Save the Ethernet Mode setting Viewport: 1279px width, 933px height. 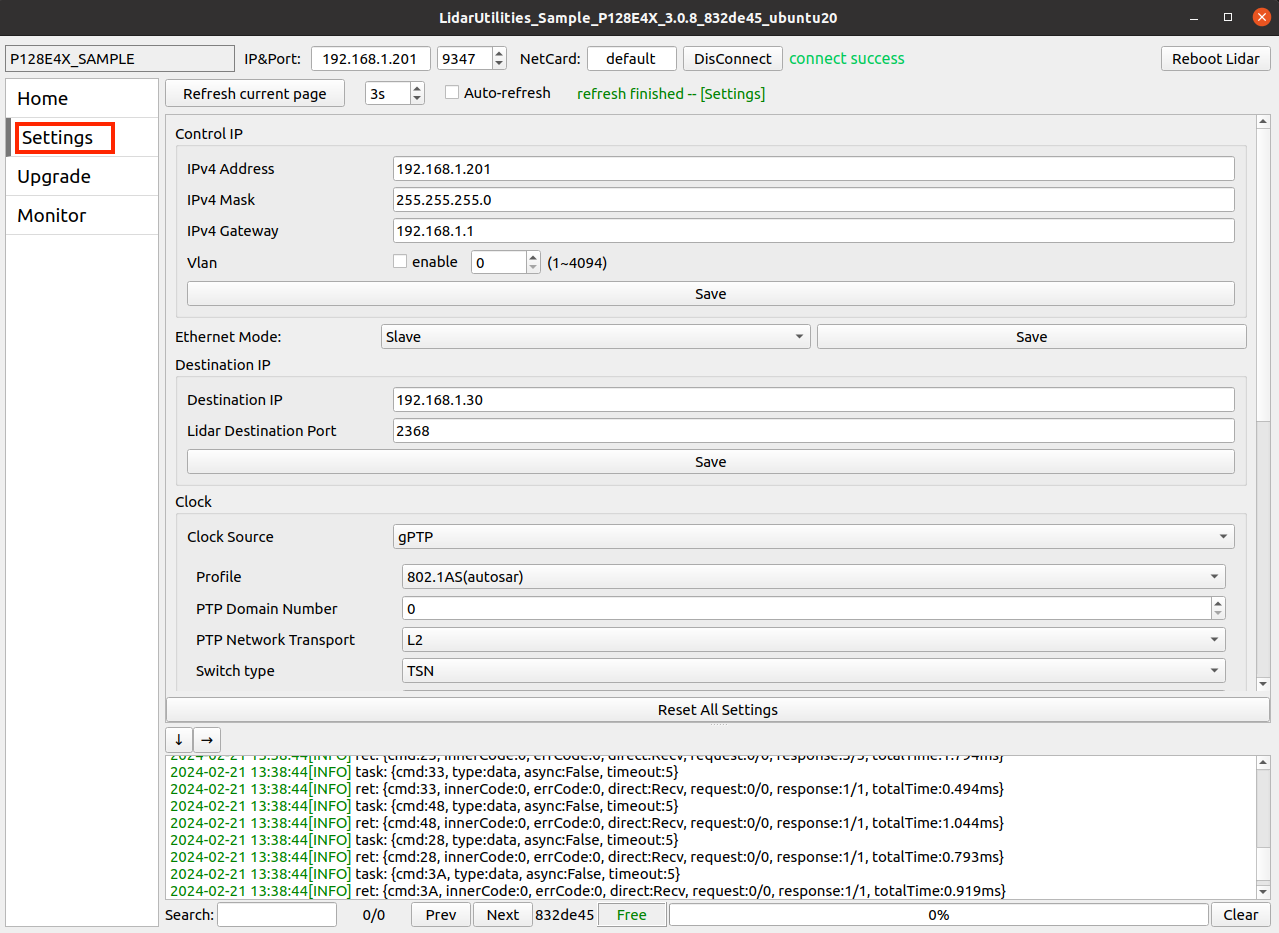pyautogui.click(x=1032, y=337)
